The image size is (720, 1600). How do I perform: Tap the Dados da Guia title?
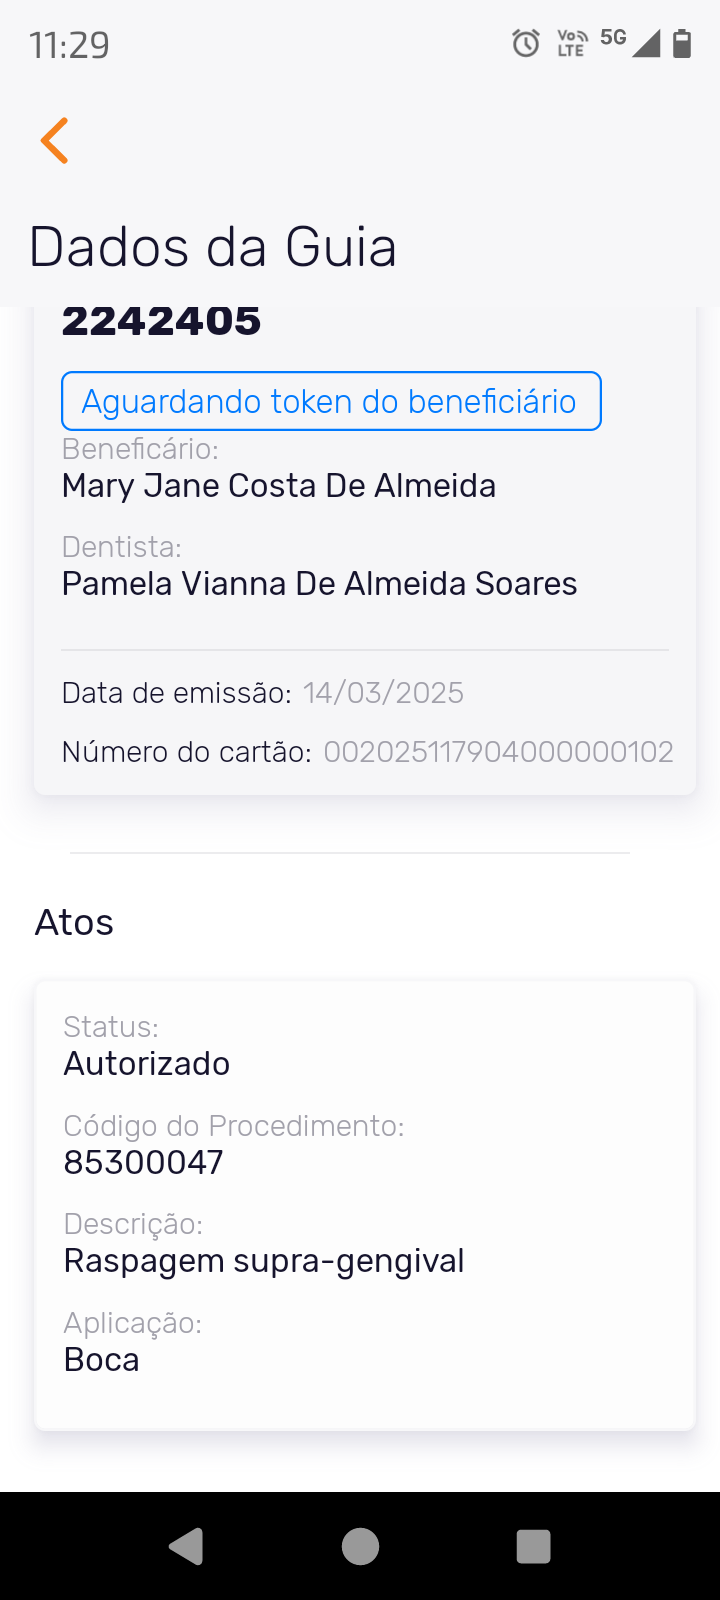point(213,247)
